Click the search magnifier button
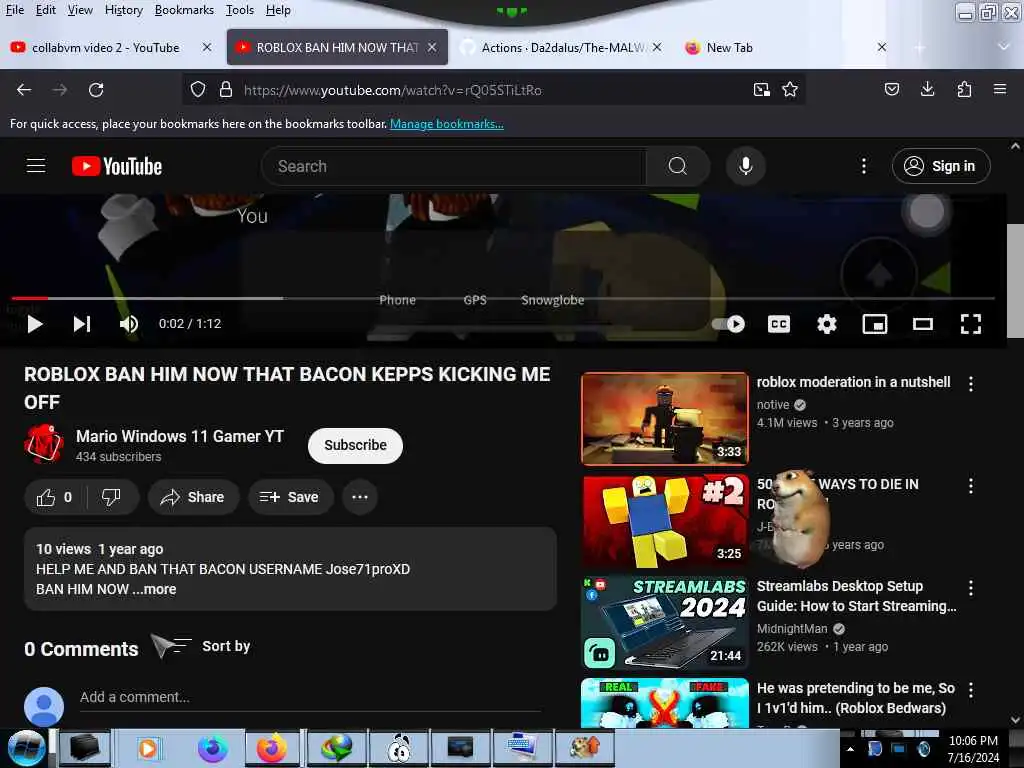Viewport: 1024px width, 768px height. click(678, 167)
